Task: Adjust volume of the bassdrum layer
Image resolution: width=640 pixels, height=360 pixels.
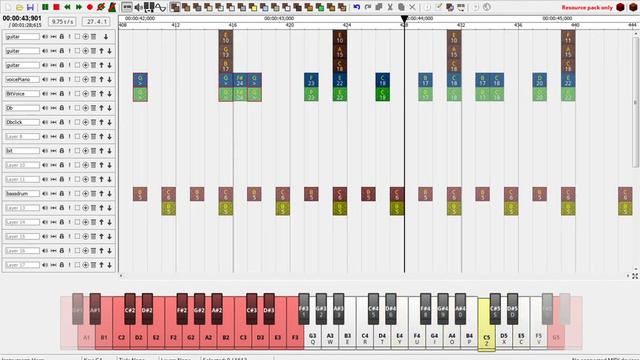Action: point(45,193)
